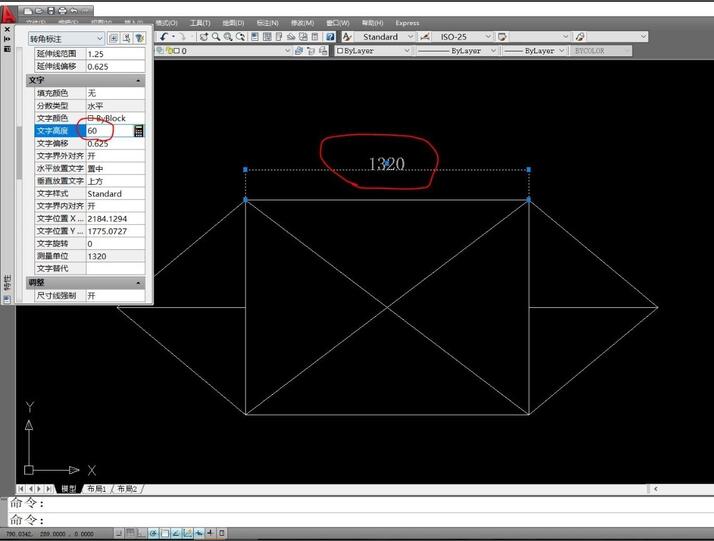
Task: Open the Dimension Style manager icon
Action: 424,37
